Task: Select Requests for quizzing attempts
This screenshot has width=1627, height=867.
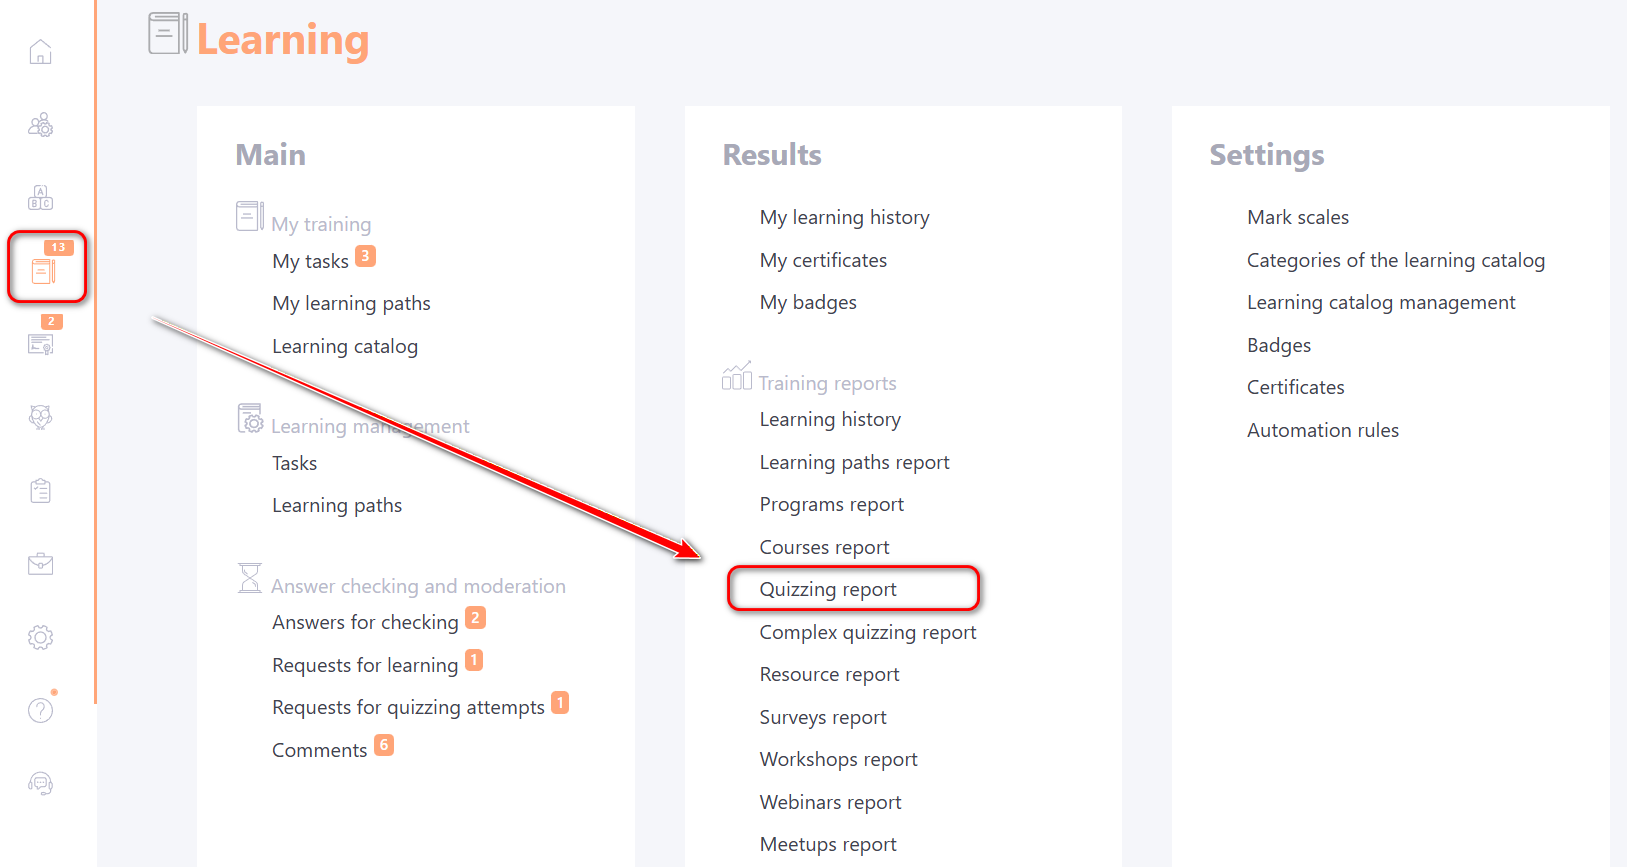Action: coord(408,707)
